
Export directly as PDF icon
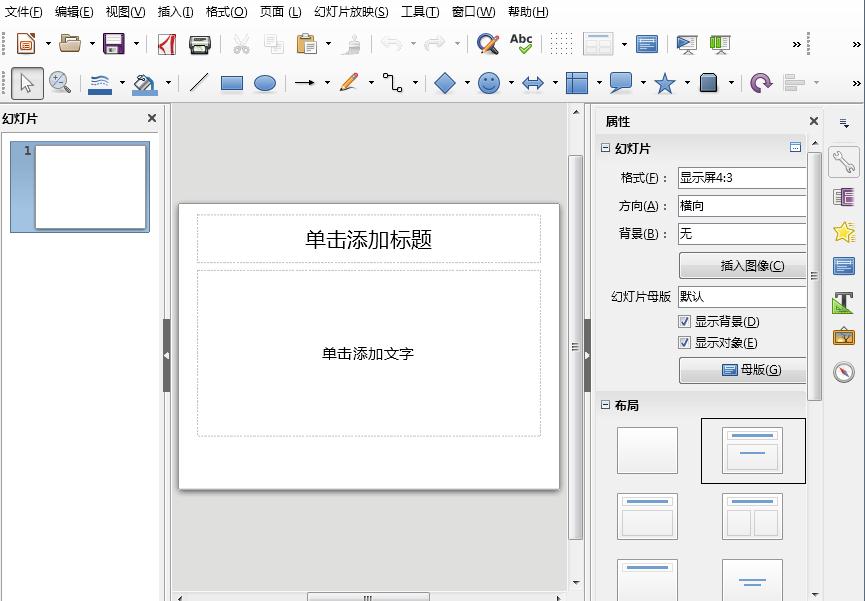coord(167,44)
